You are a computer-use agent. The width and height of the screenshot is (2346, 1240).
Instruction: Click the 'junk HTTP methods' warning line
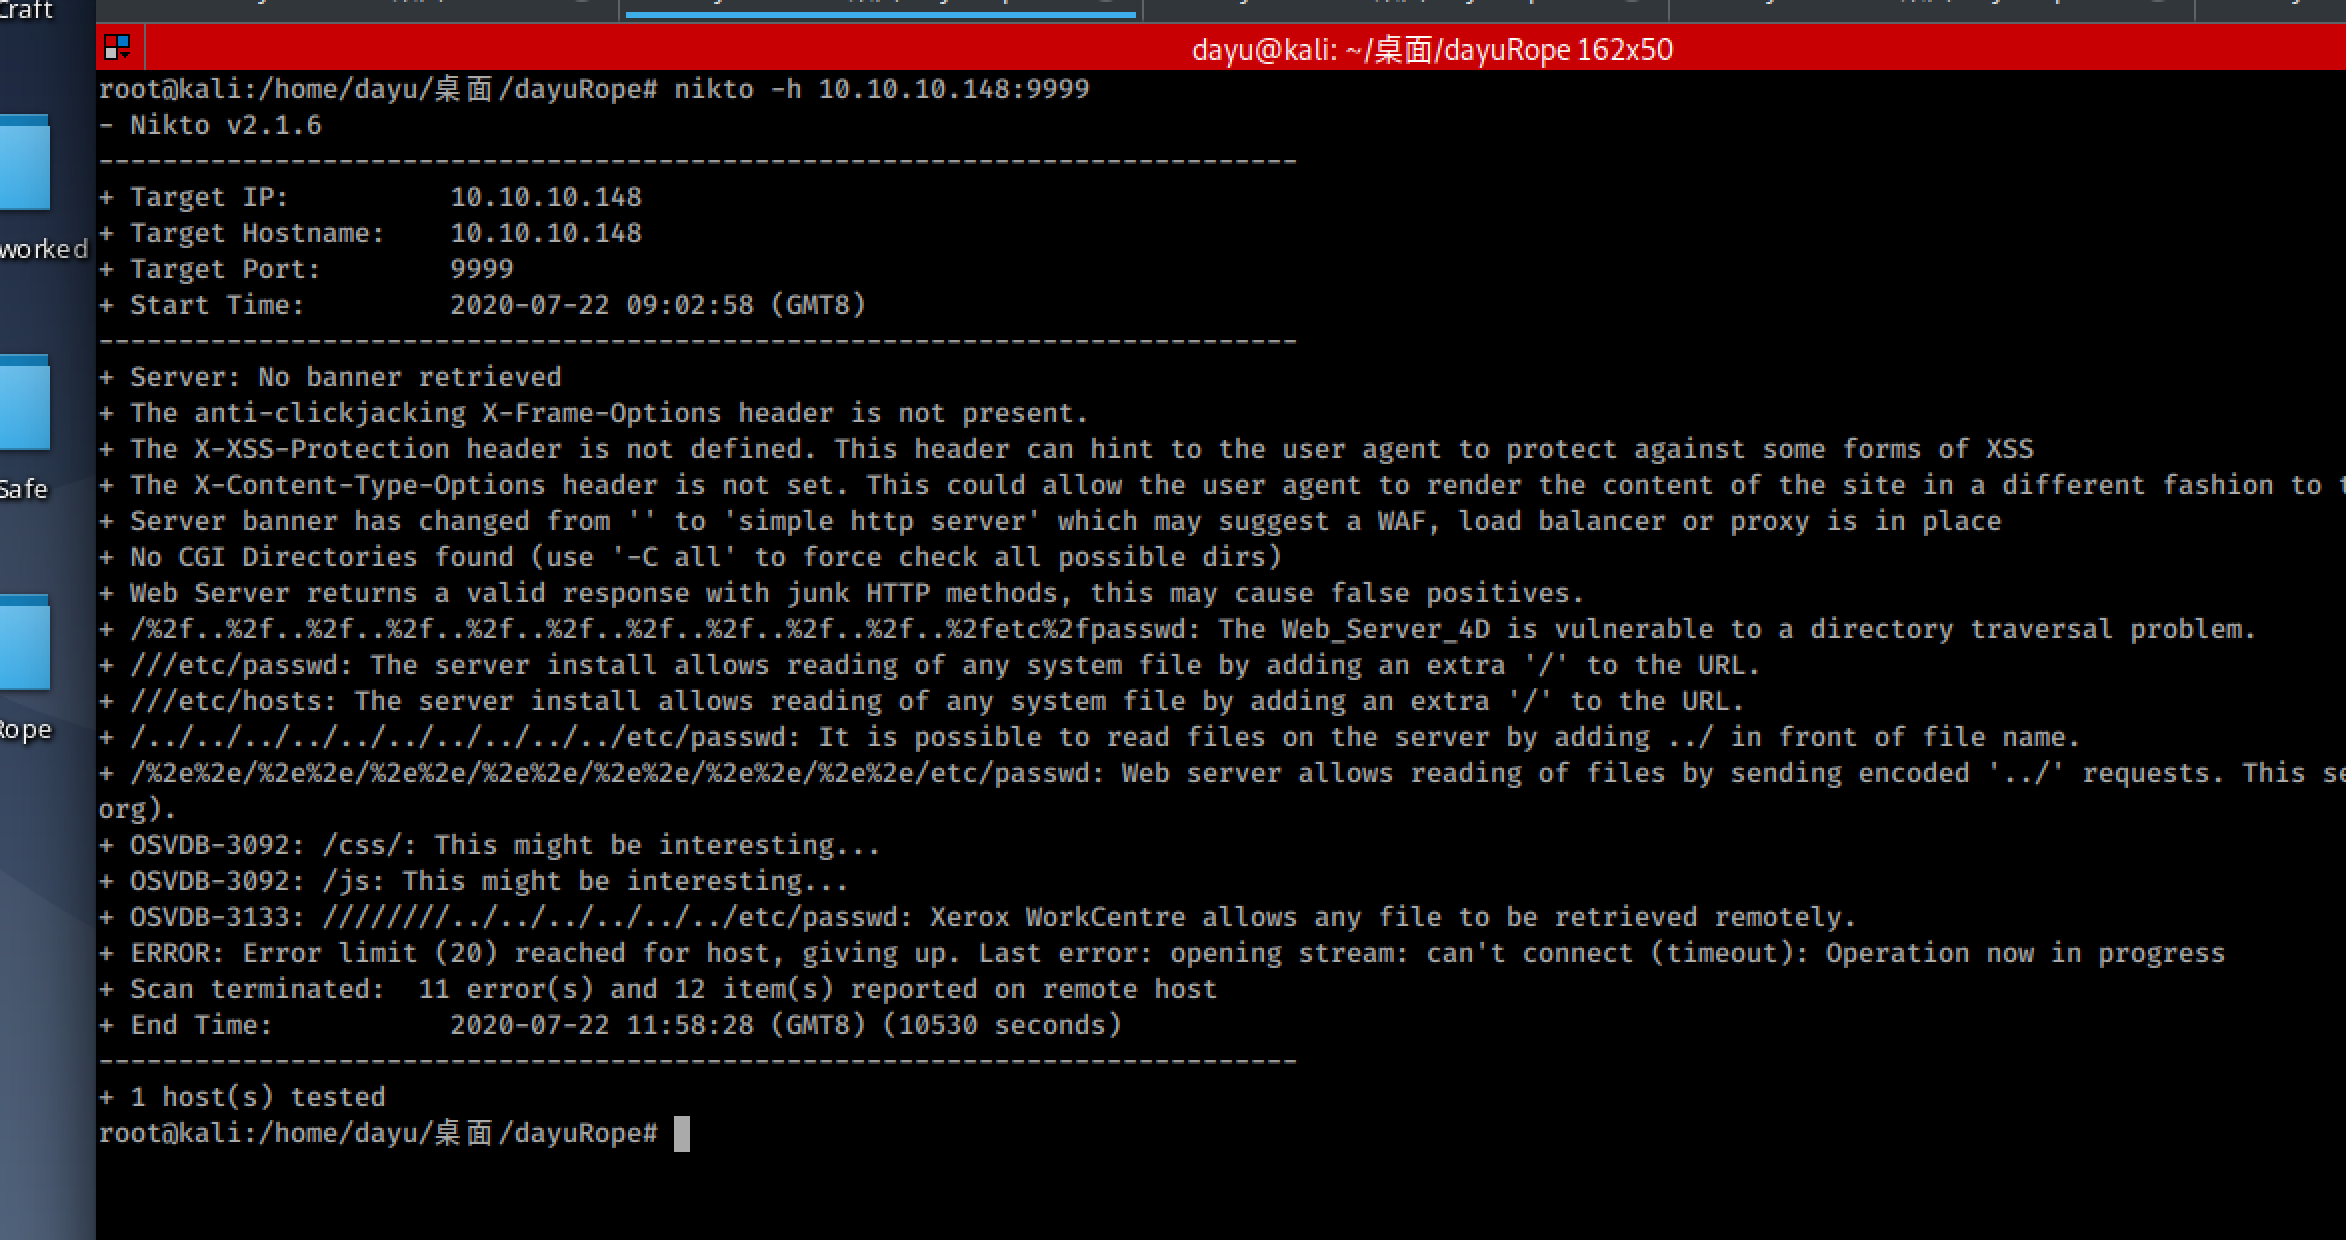click(842, 593)
